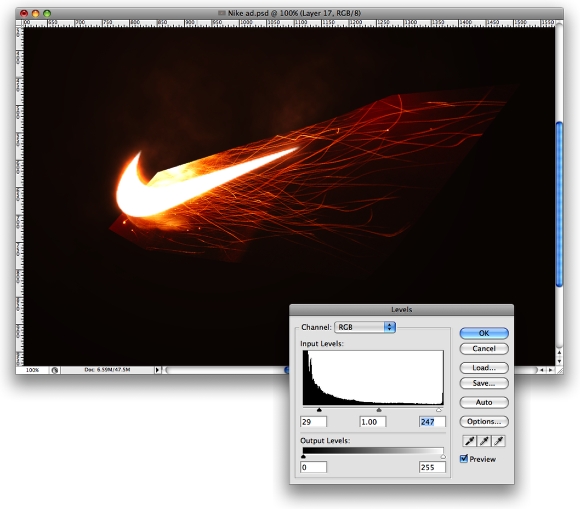Select the black point eyedropper
The width and height of the screenshot is (580, 509).
pos(469,441)
